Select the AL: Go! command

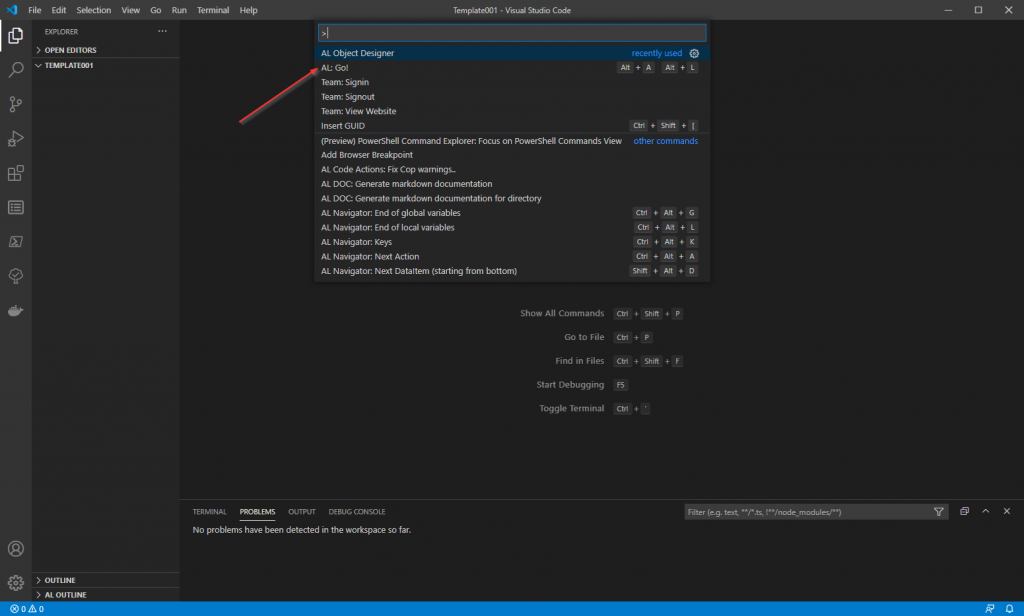click(x=512, y=68)
